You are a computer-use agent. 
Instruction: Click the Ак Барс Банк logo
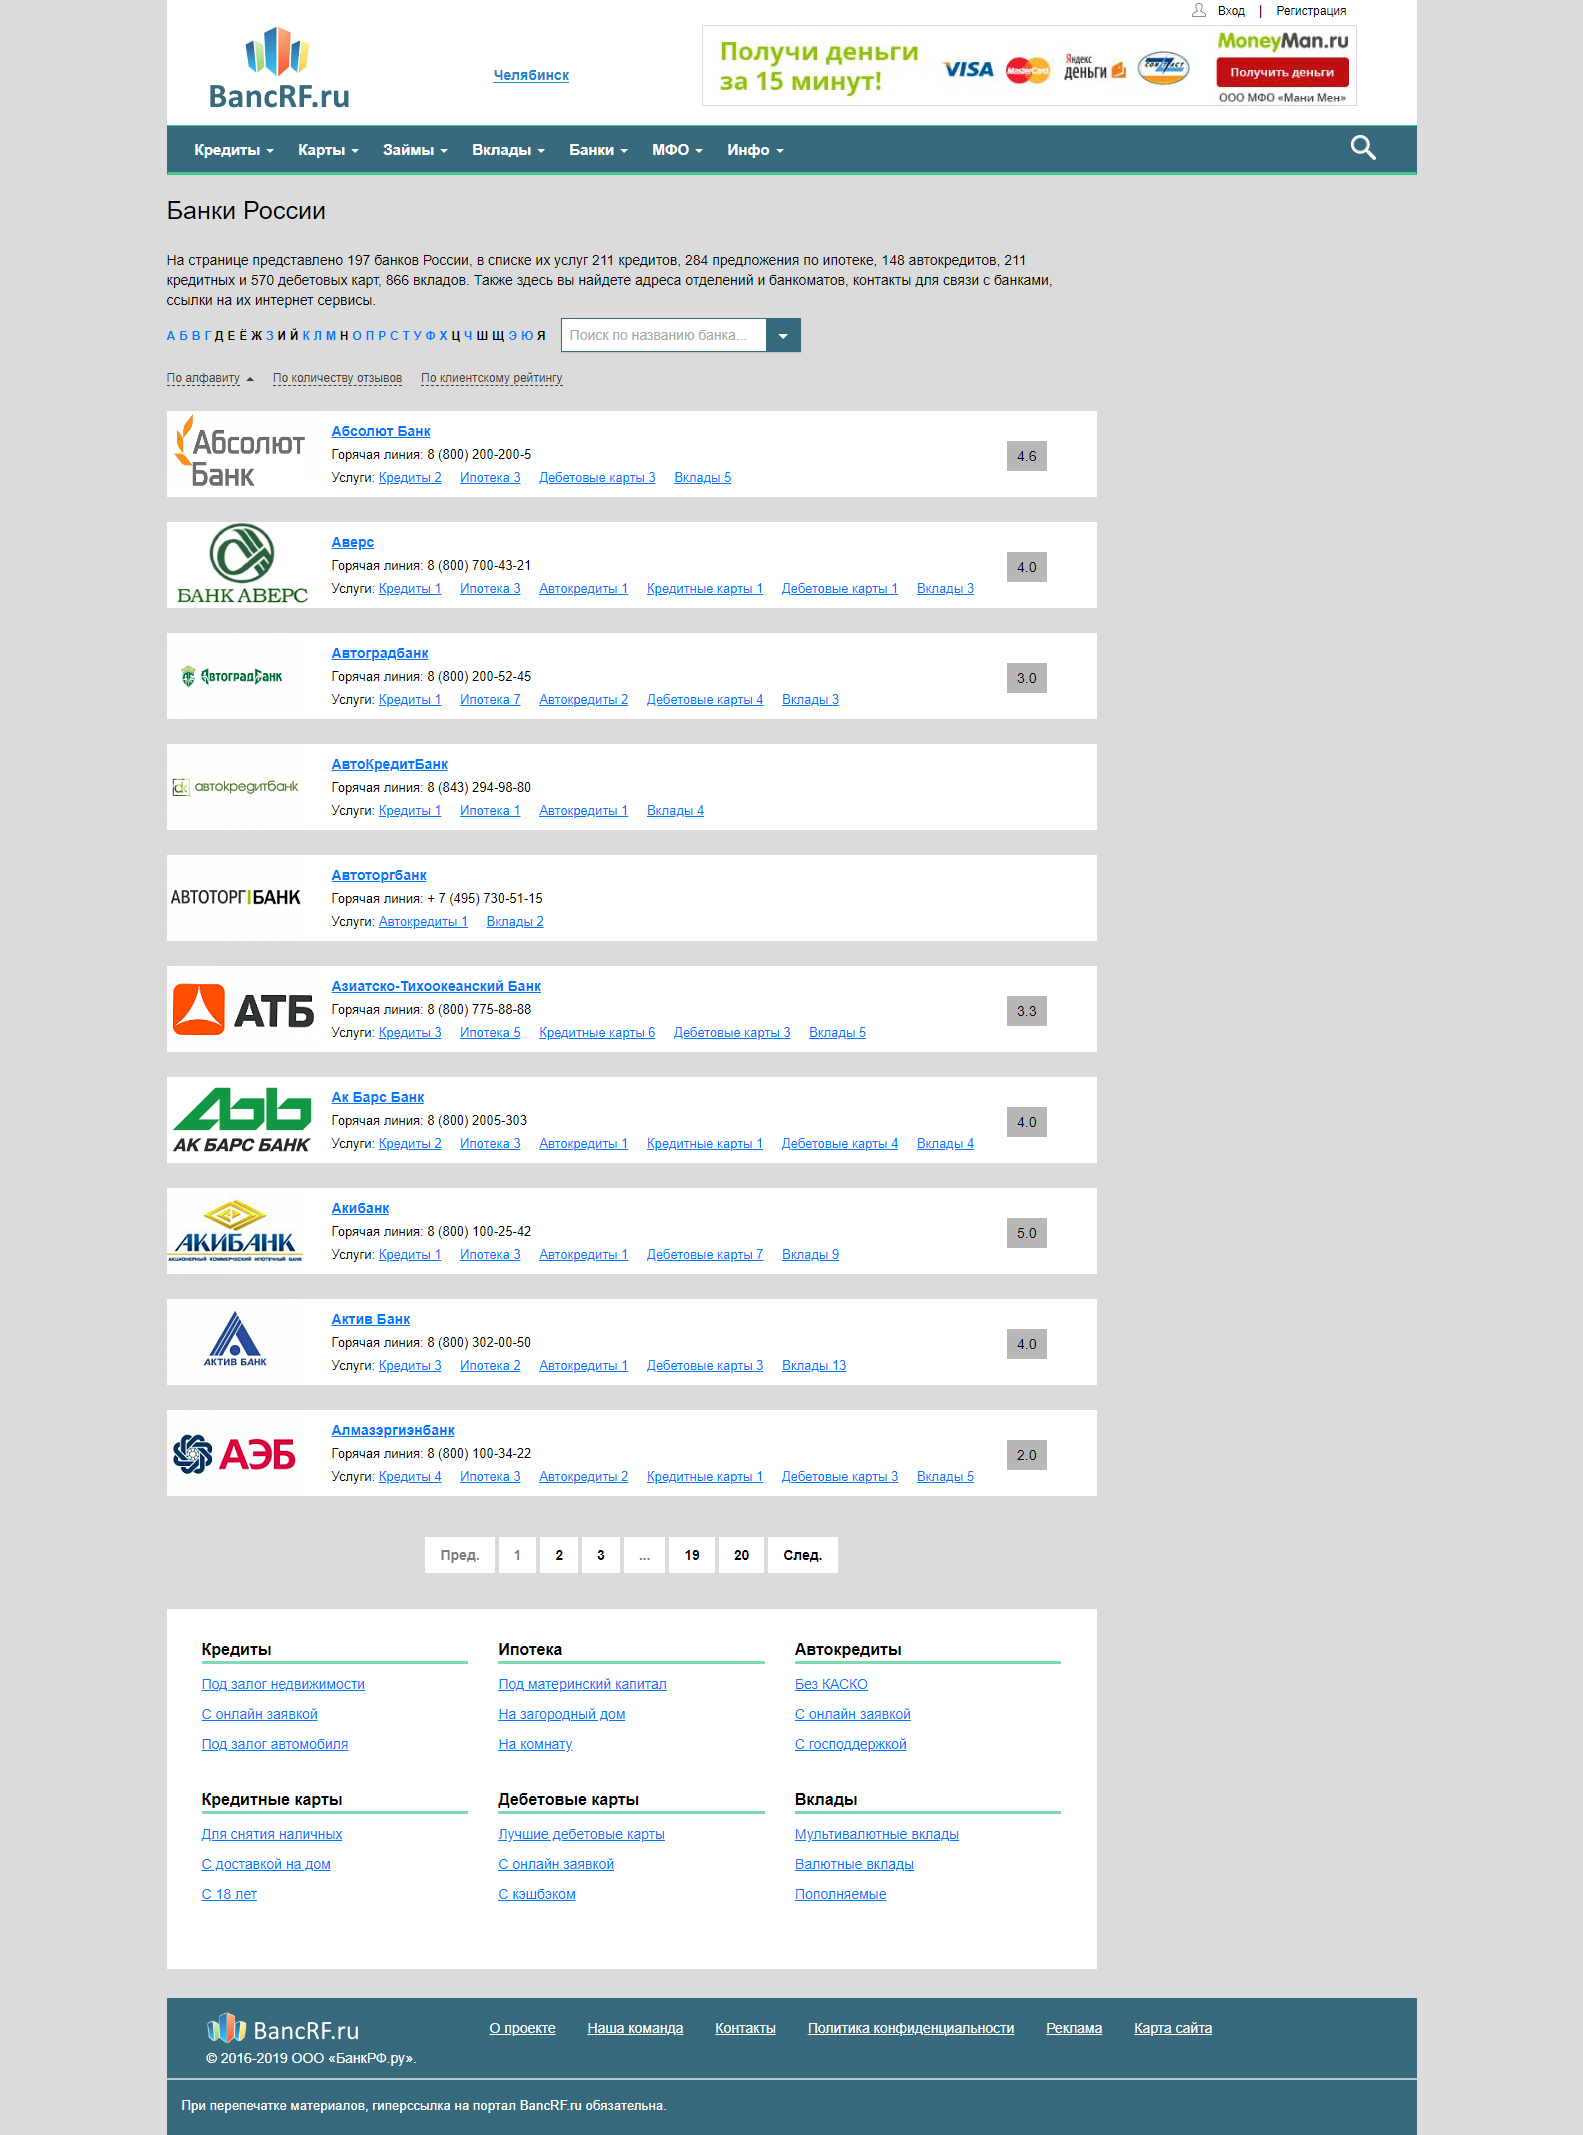point(242,1120)
